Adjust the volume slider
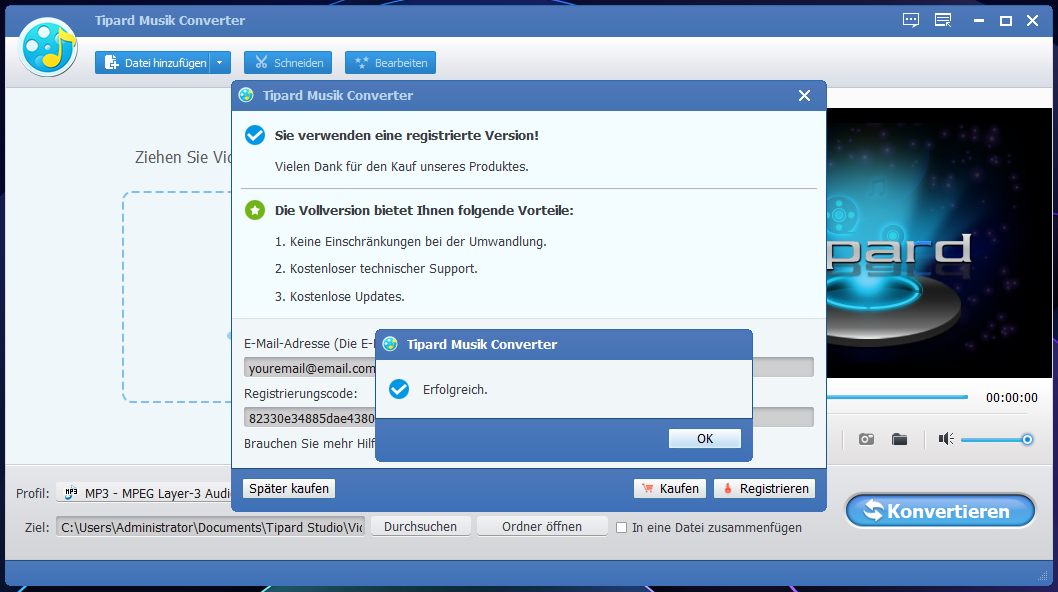 pos(996,440)
